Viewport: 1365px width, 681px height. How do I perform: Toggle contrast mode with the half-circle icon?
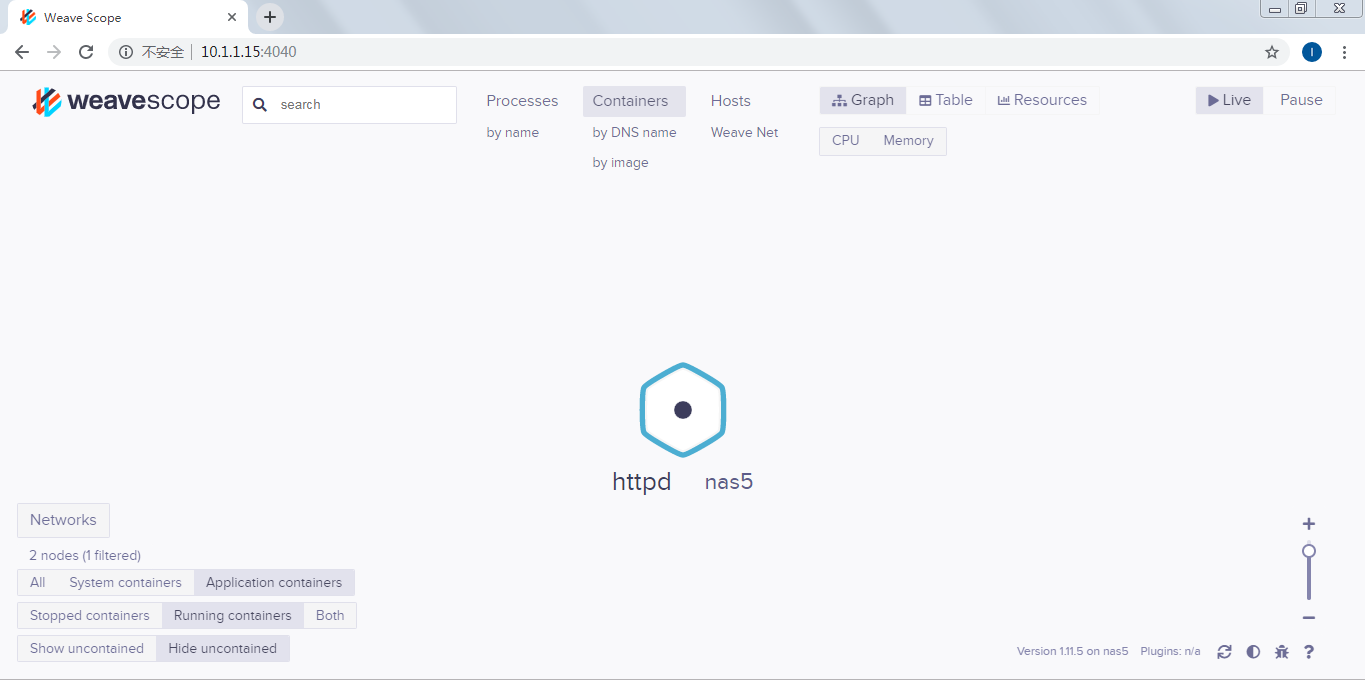pyautogui.click(x=1253, y=652)
